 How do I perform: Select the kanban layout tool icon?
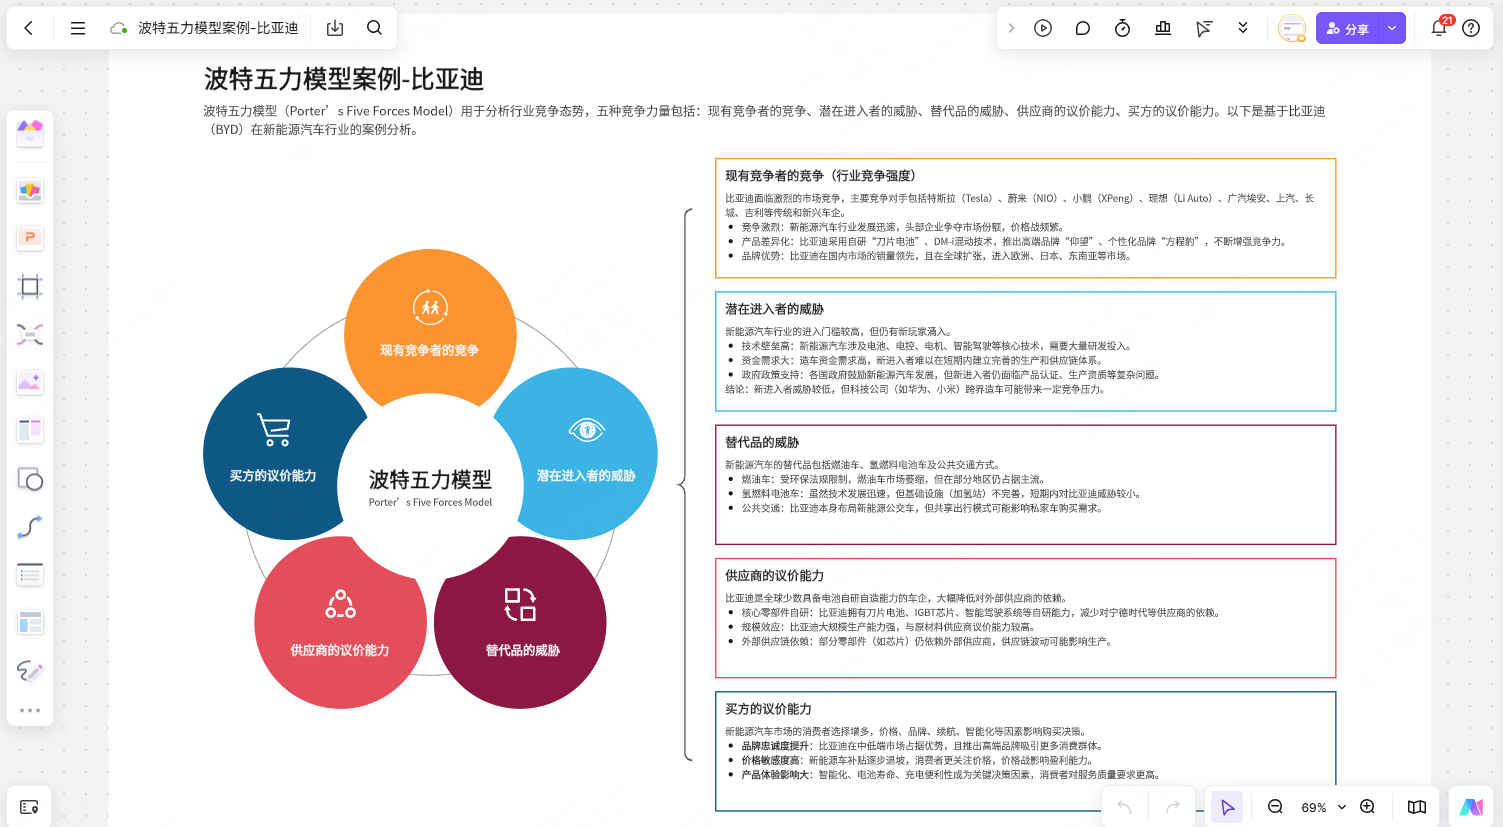[30, 430]
